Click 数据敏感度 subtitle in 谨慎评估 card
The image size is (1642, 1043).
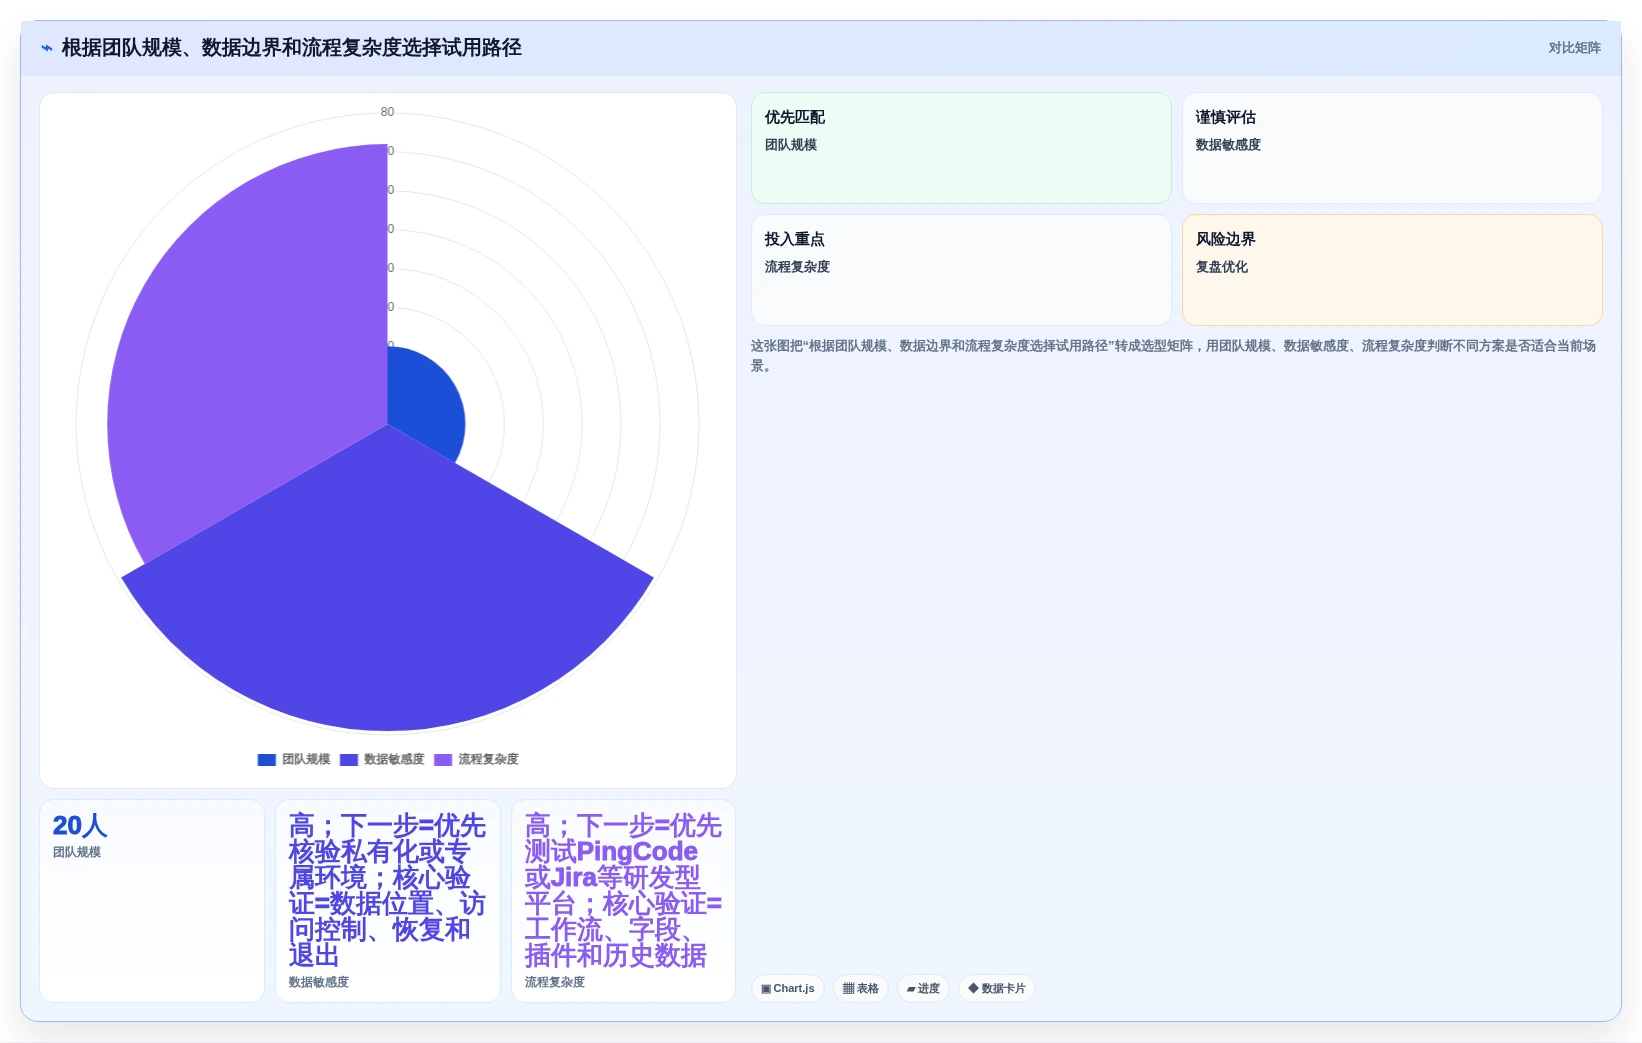[1228, 145]
